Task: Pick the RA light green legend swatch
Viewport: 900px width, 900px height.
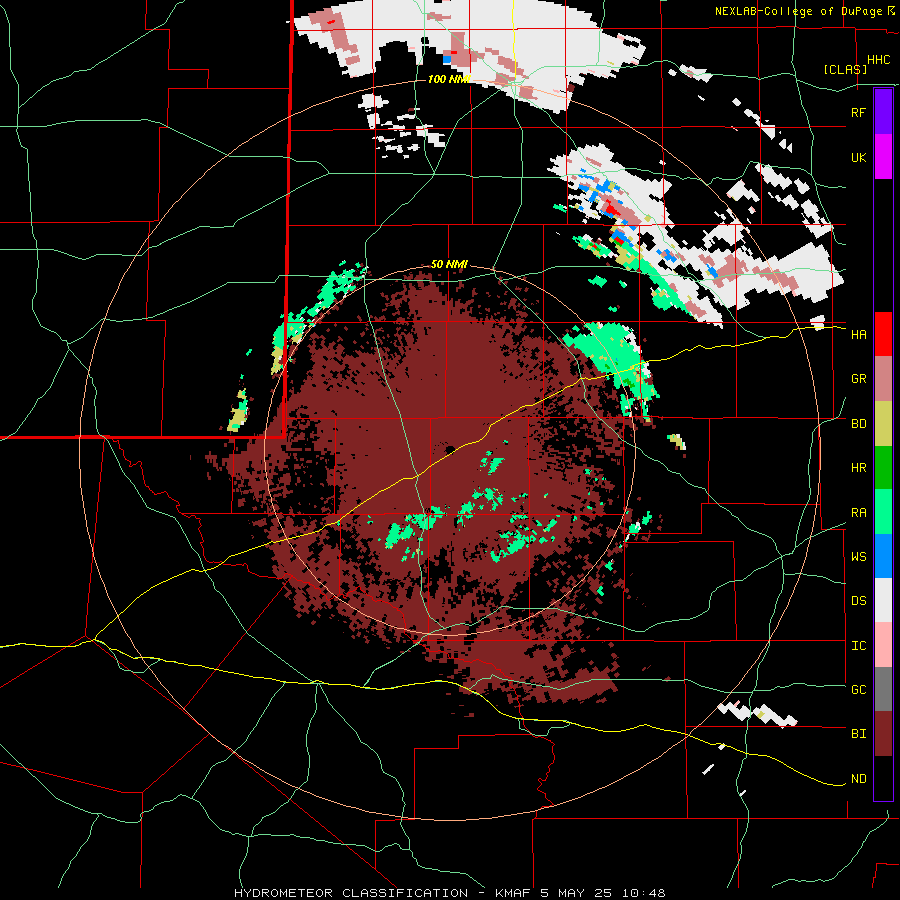Action: coord(883,512)
